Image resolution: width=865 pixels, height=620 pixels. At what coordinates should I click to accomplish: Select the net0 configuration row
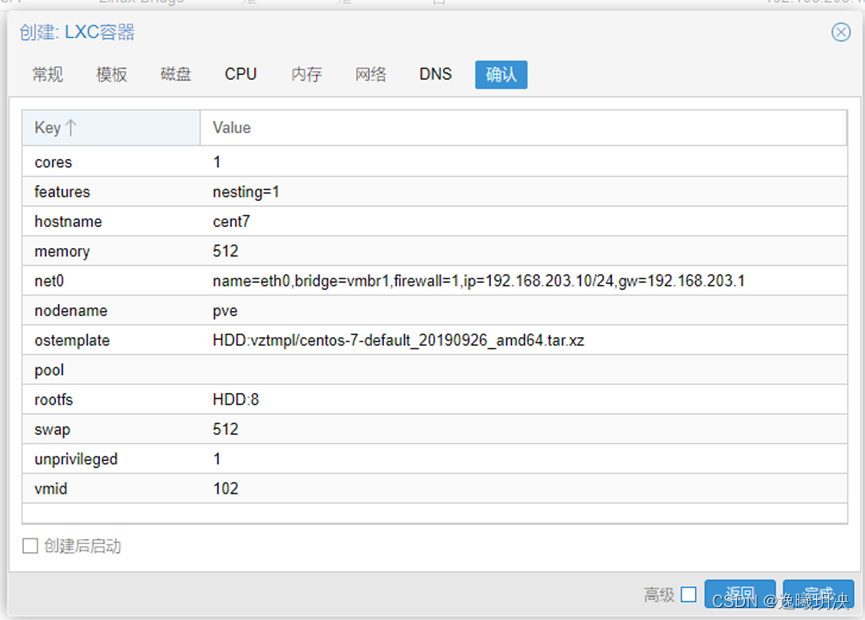point(300,281)
